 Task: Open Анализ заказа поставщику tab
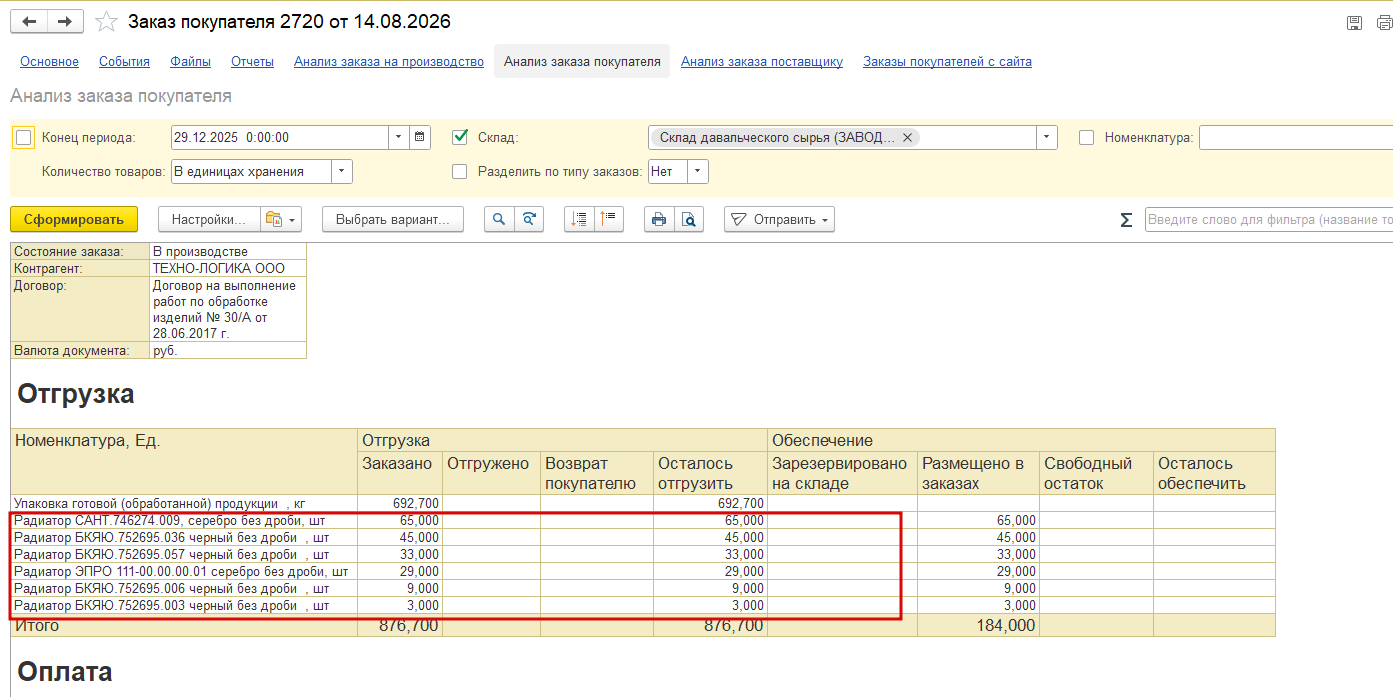[x=762, y=62]
